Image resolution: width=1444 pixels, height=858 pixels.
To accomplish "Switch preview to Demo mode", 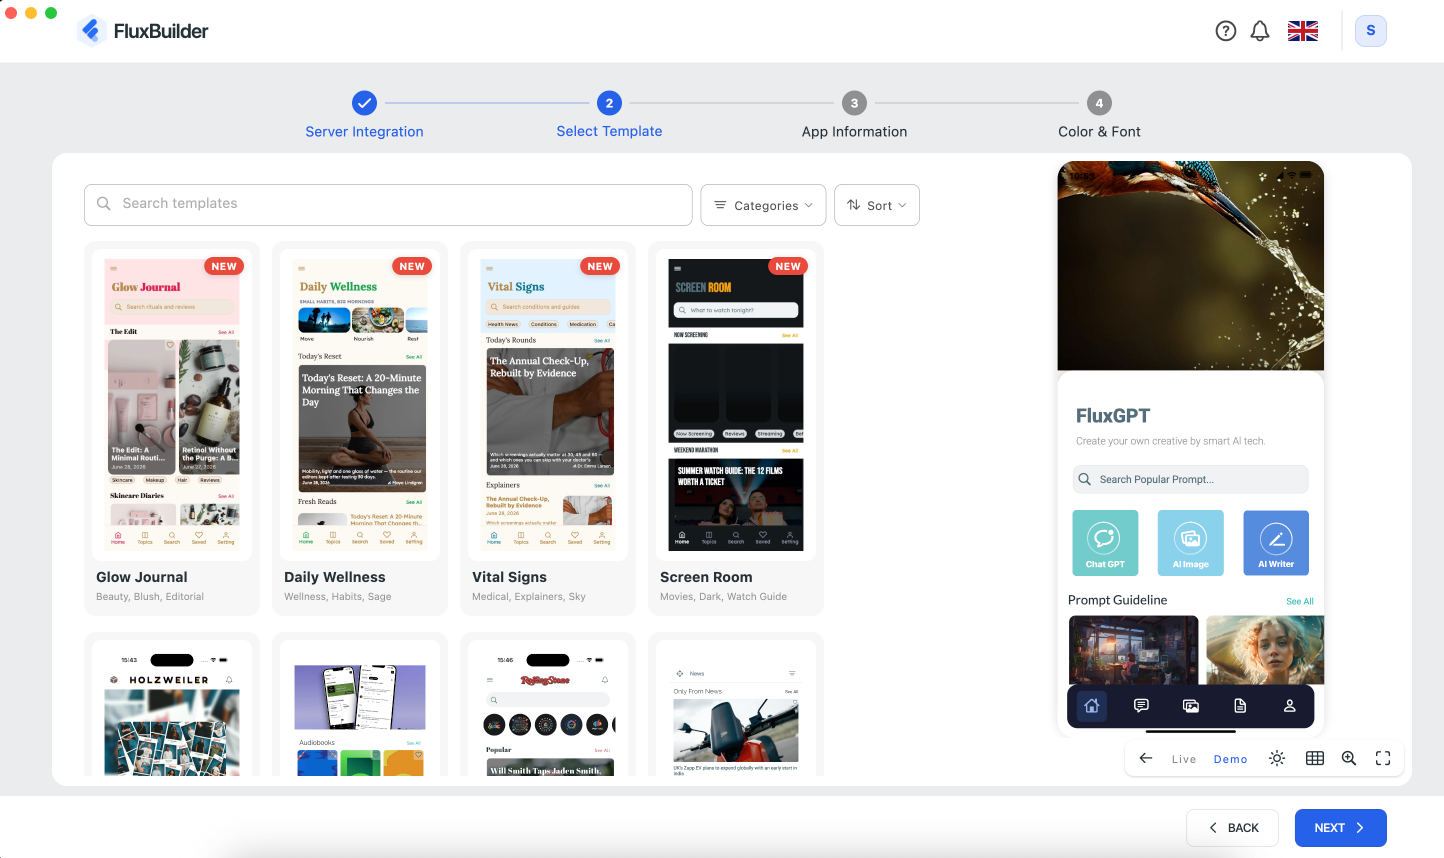I will (1231, 759).
